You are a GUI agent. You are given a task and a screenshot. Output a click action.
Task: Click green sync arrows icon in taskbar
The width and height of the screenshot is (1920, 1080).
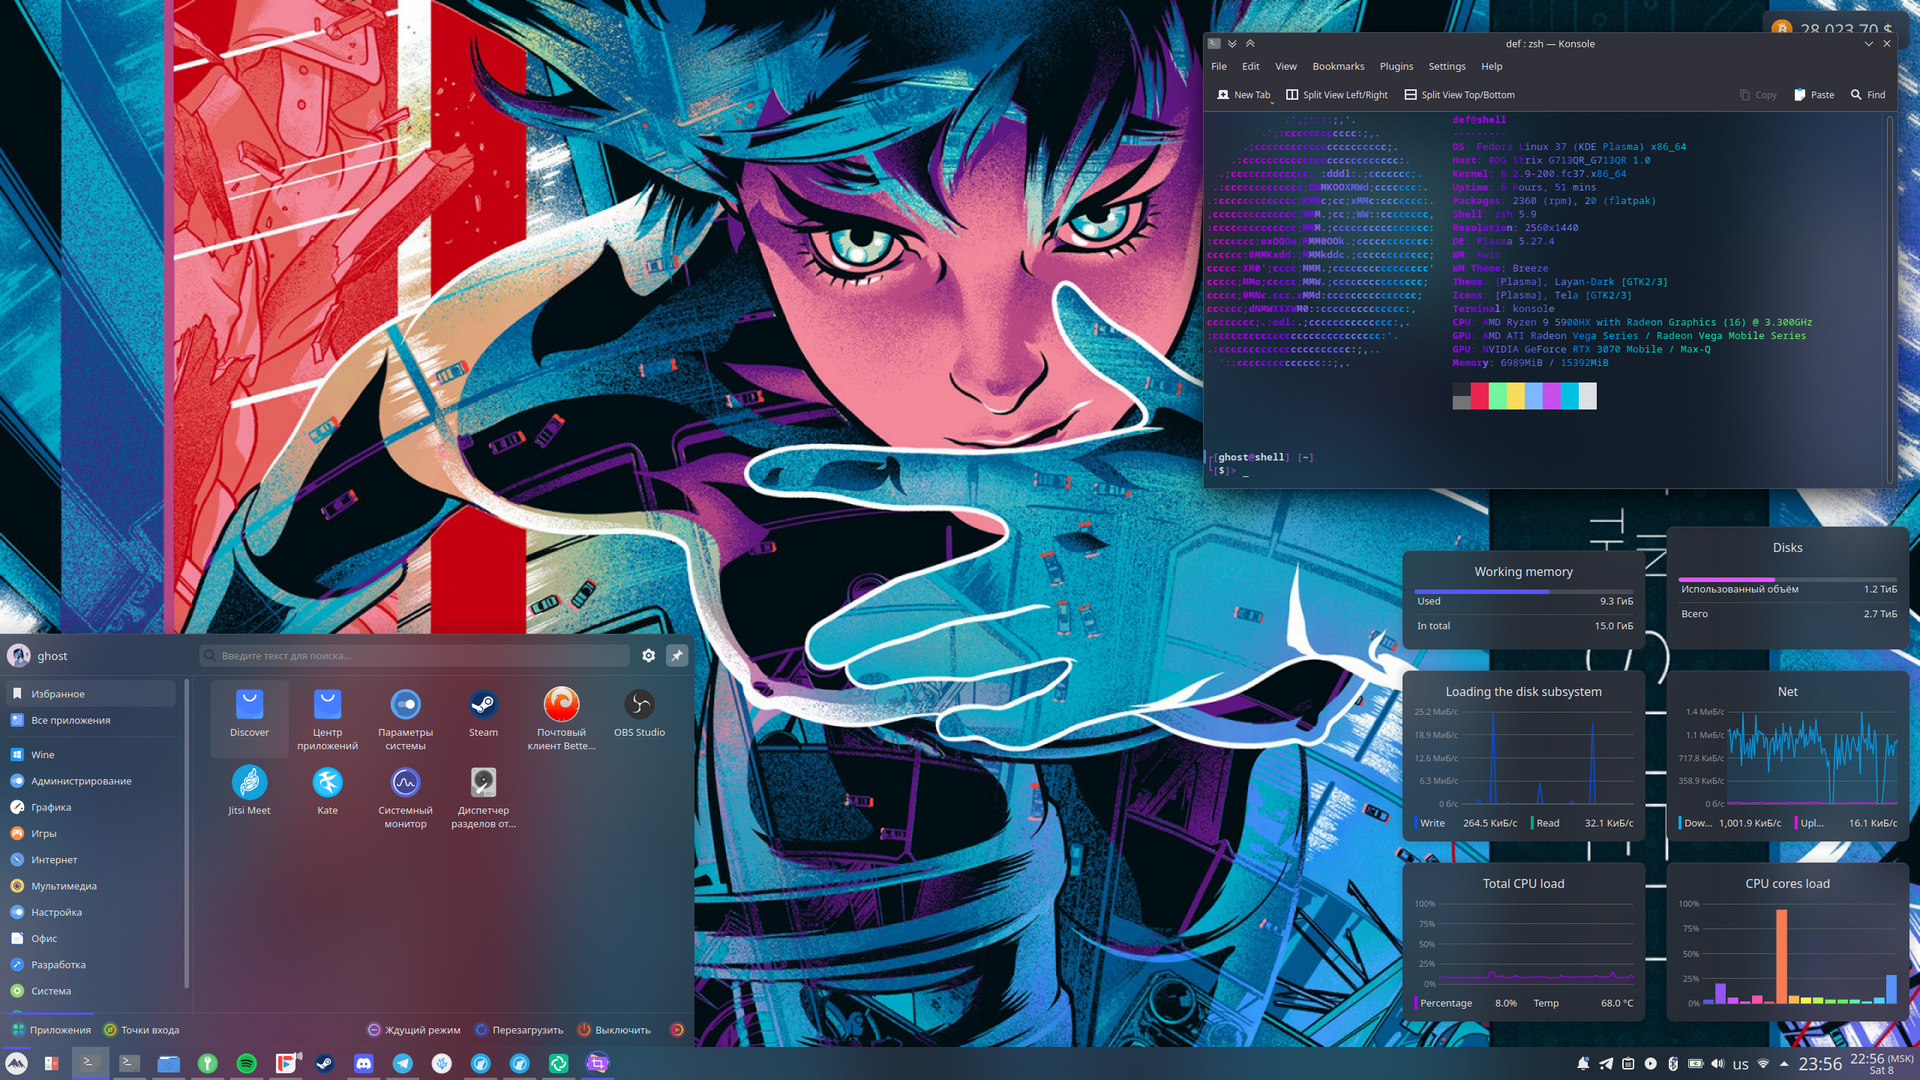point(559,1063)
